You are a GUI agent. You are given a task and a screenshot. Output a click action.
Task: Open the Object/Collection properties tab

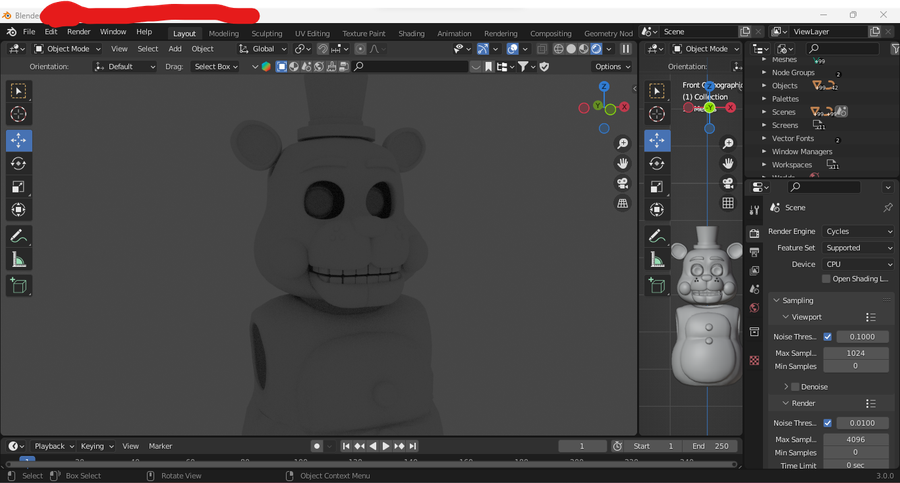(x=754, y=331)
